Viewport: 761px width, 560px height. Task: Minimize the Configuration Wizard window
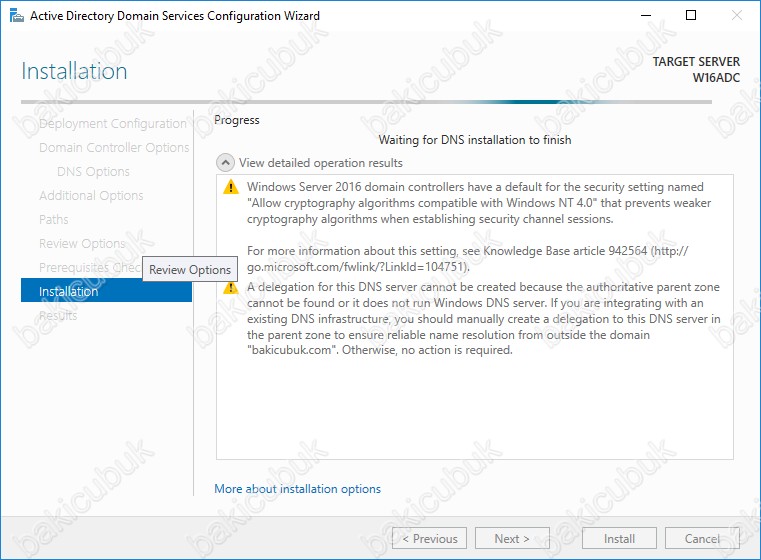coord(646,16)
